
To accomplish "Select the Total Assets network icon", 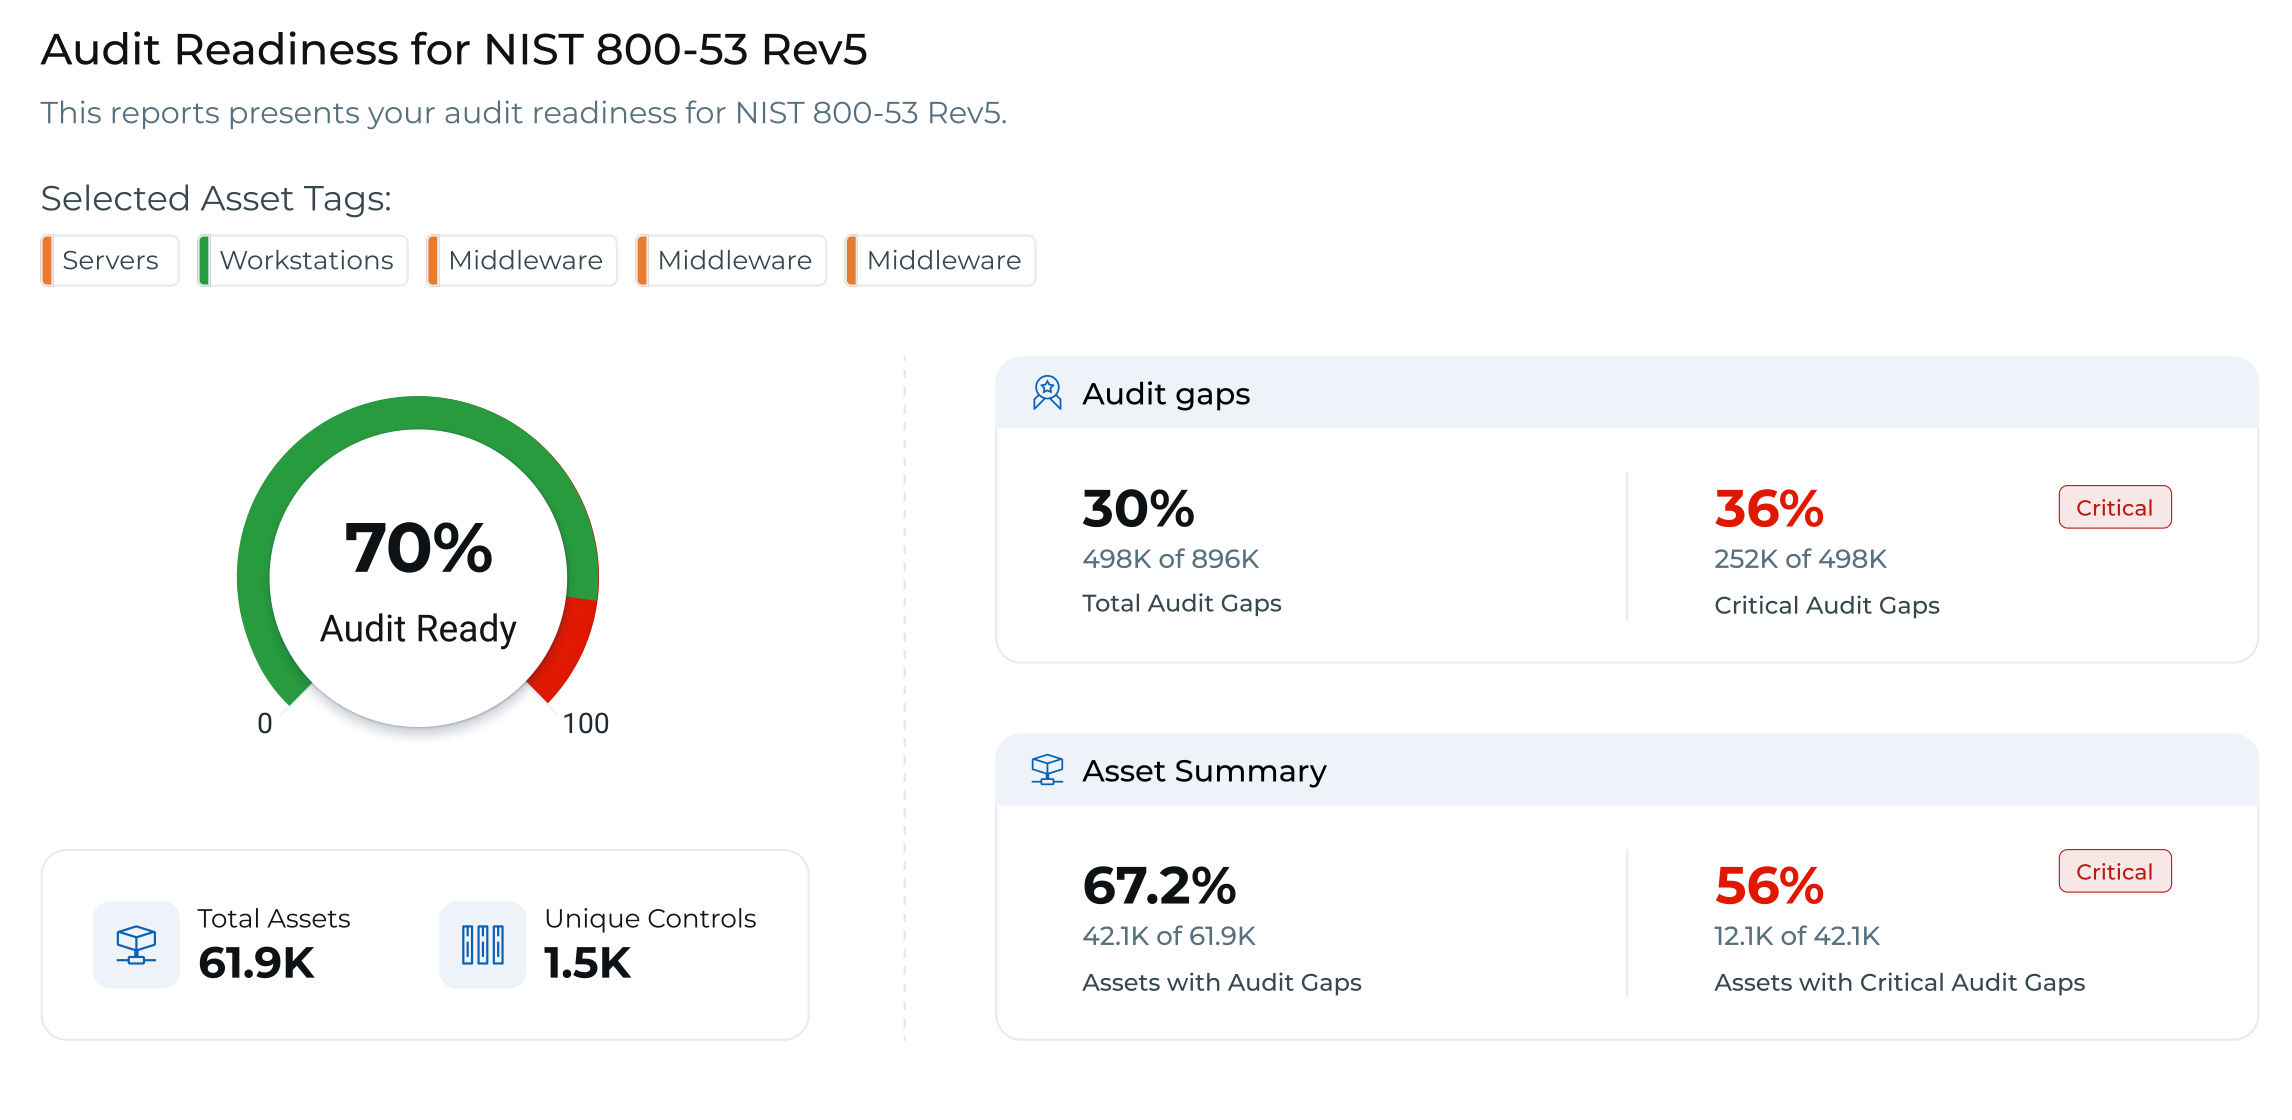I will 136,943.
